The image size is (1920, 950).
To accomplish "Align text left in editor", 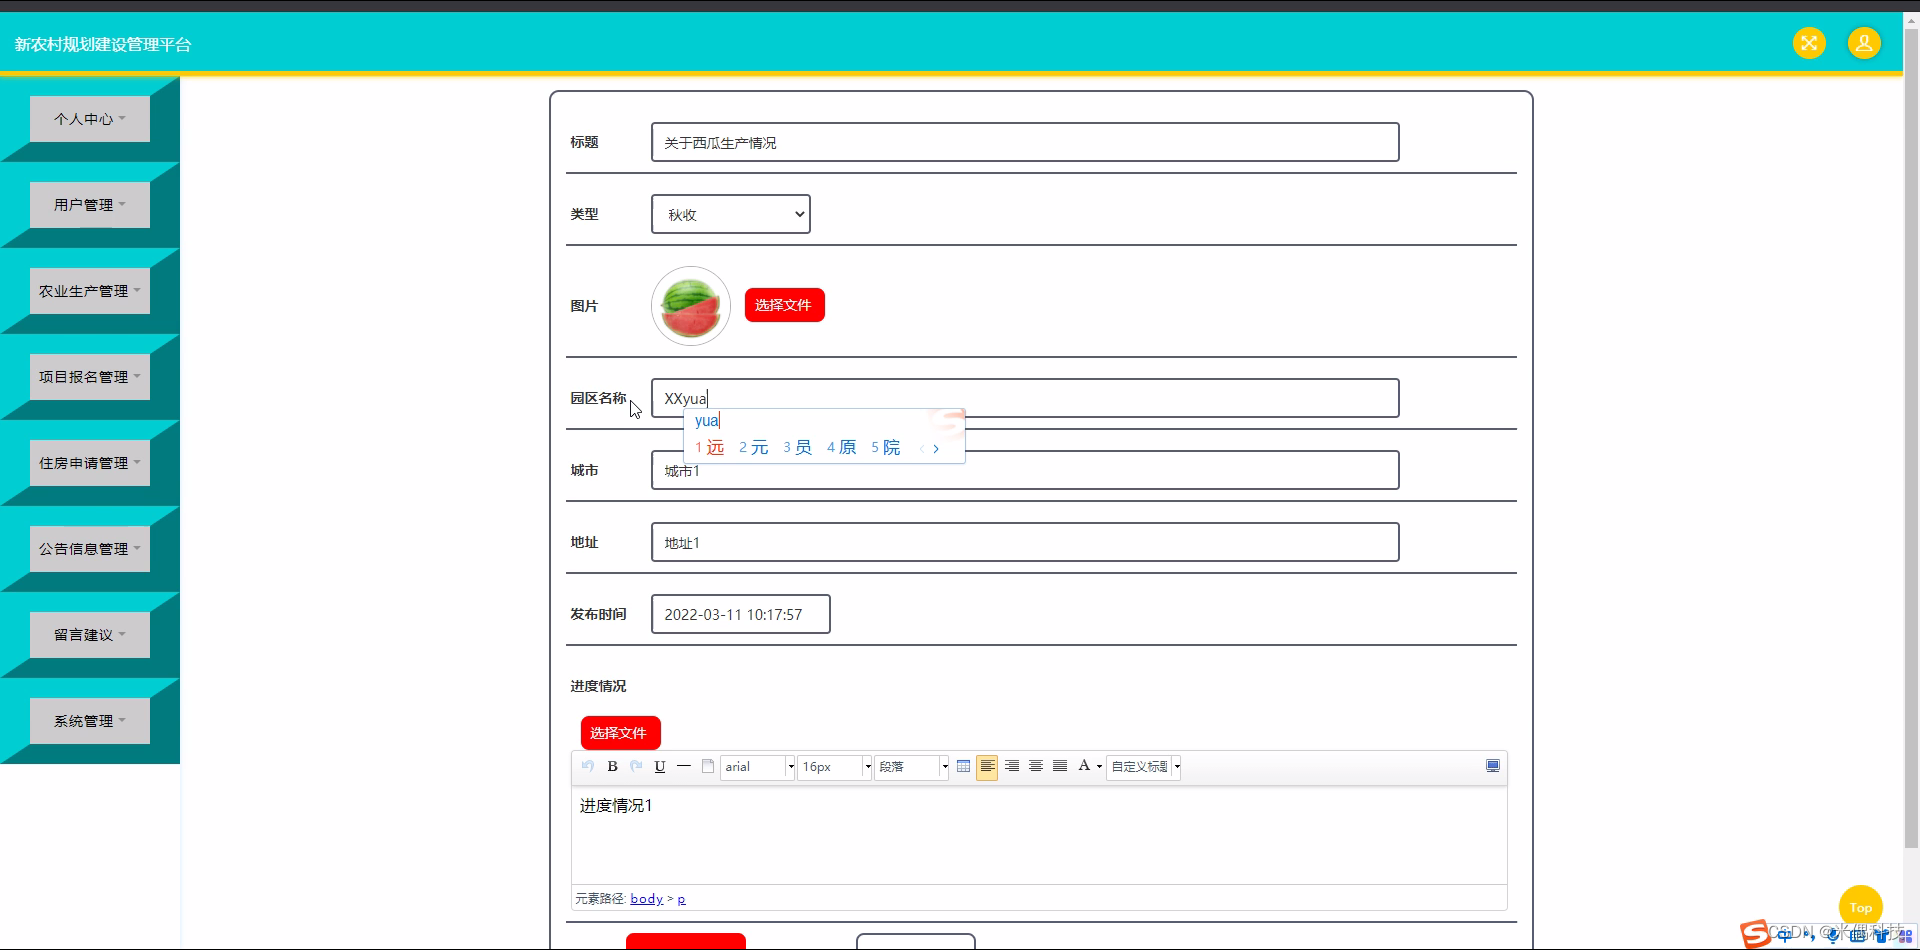I will pos(987,766).
